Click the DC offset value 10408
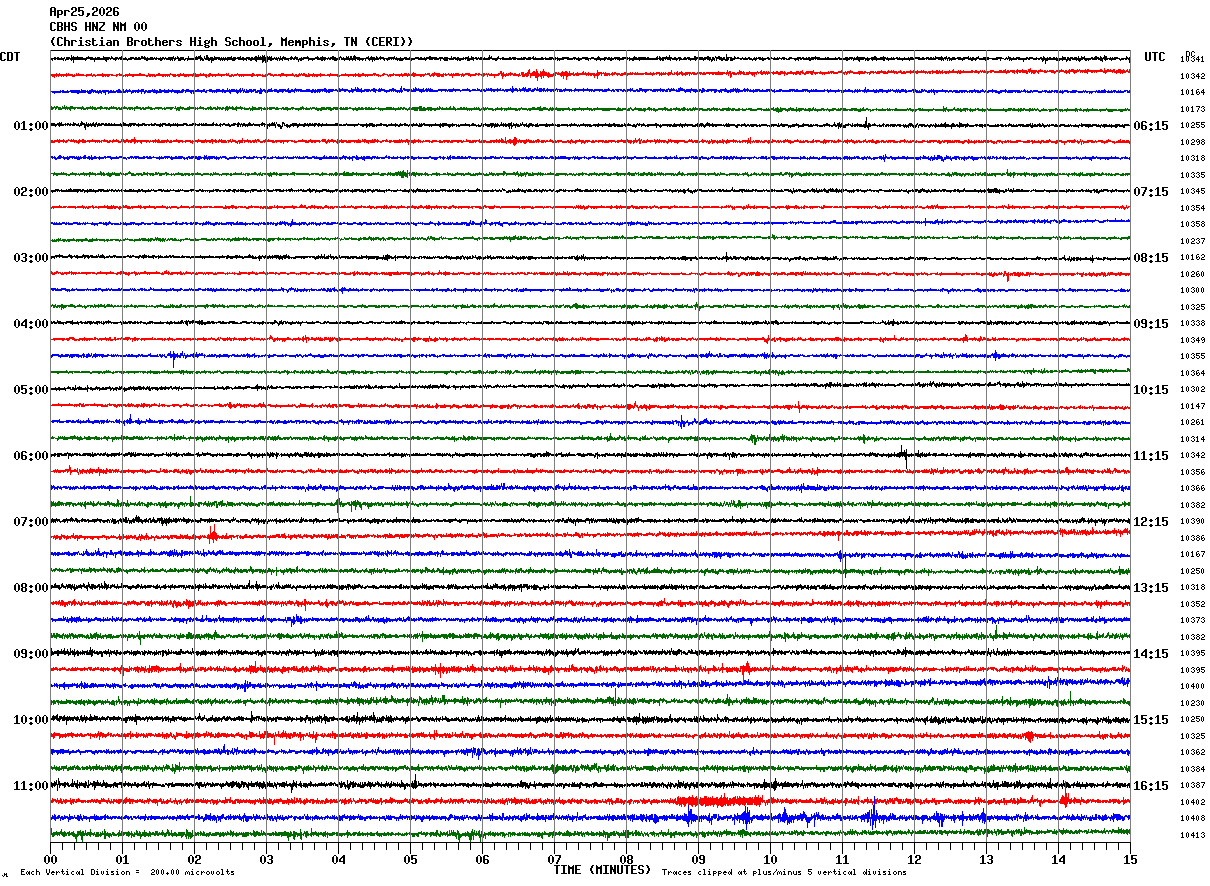Viewport: 1210px width, 886px height. click(1192, 819)
